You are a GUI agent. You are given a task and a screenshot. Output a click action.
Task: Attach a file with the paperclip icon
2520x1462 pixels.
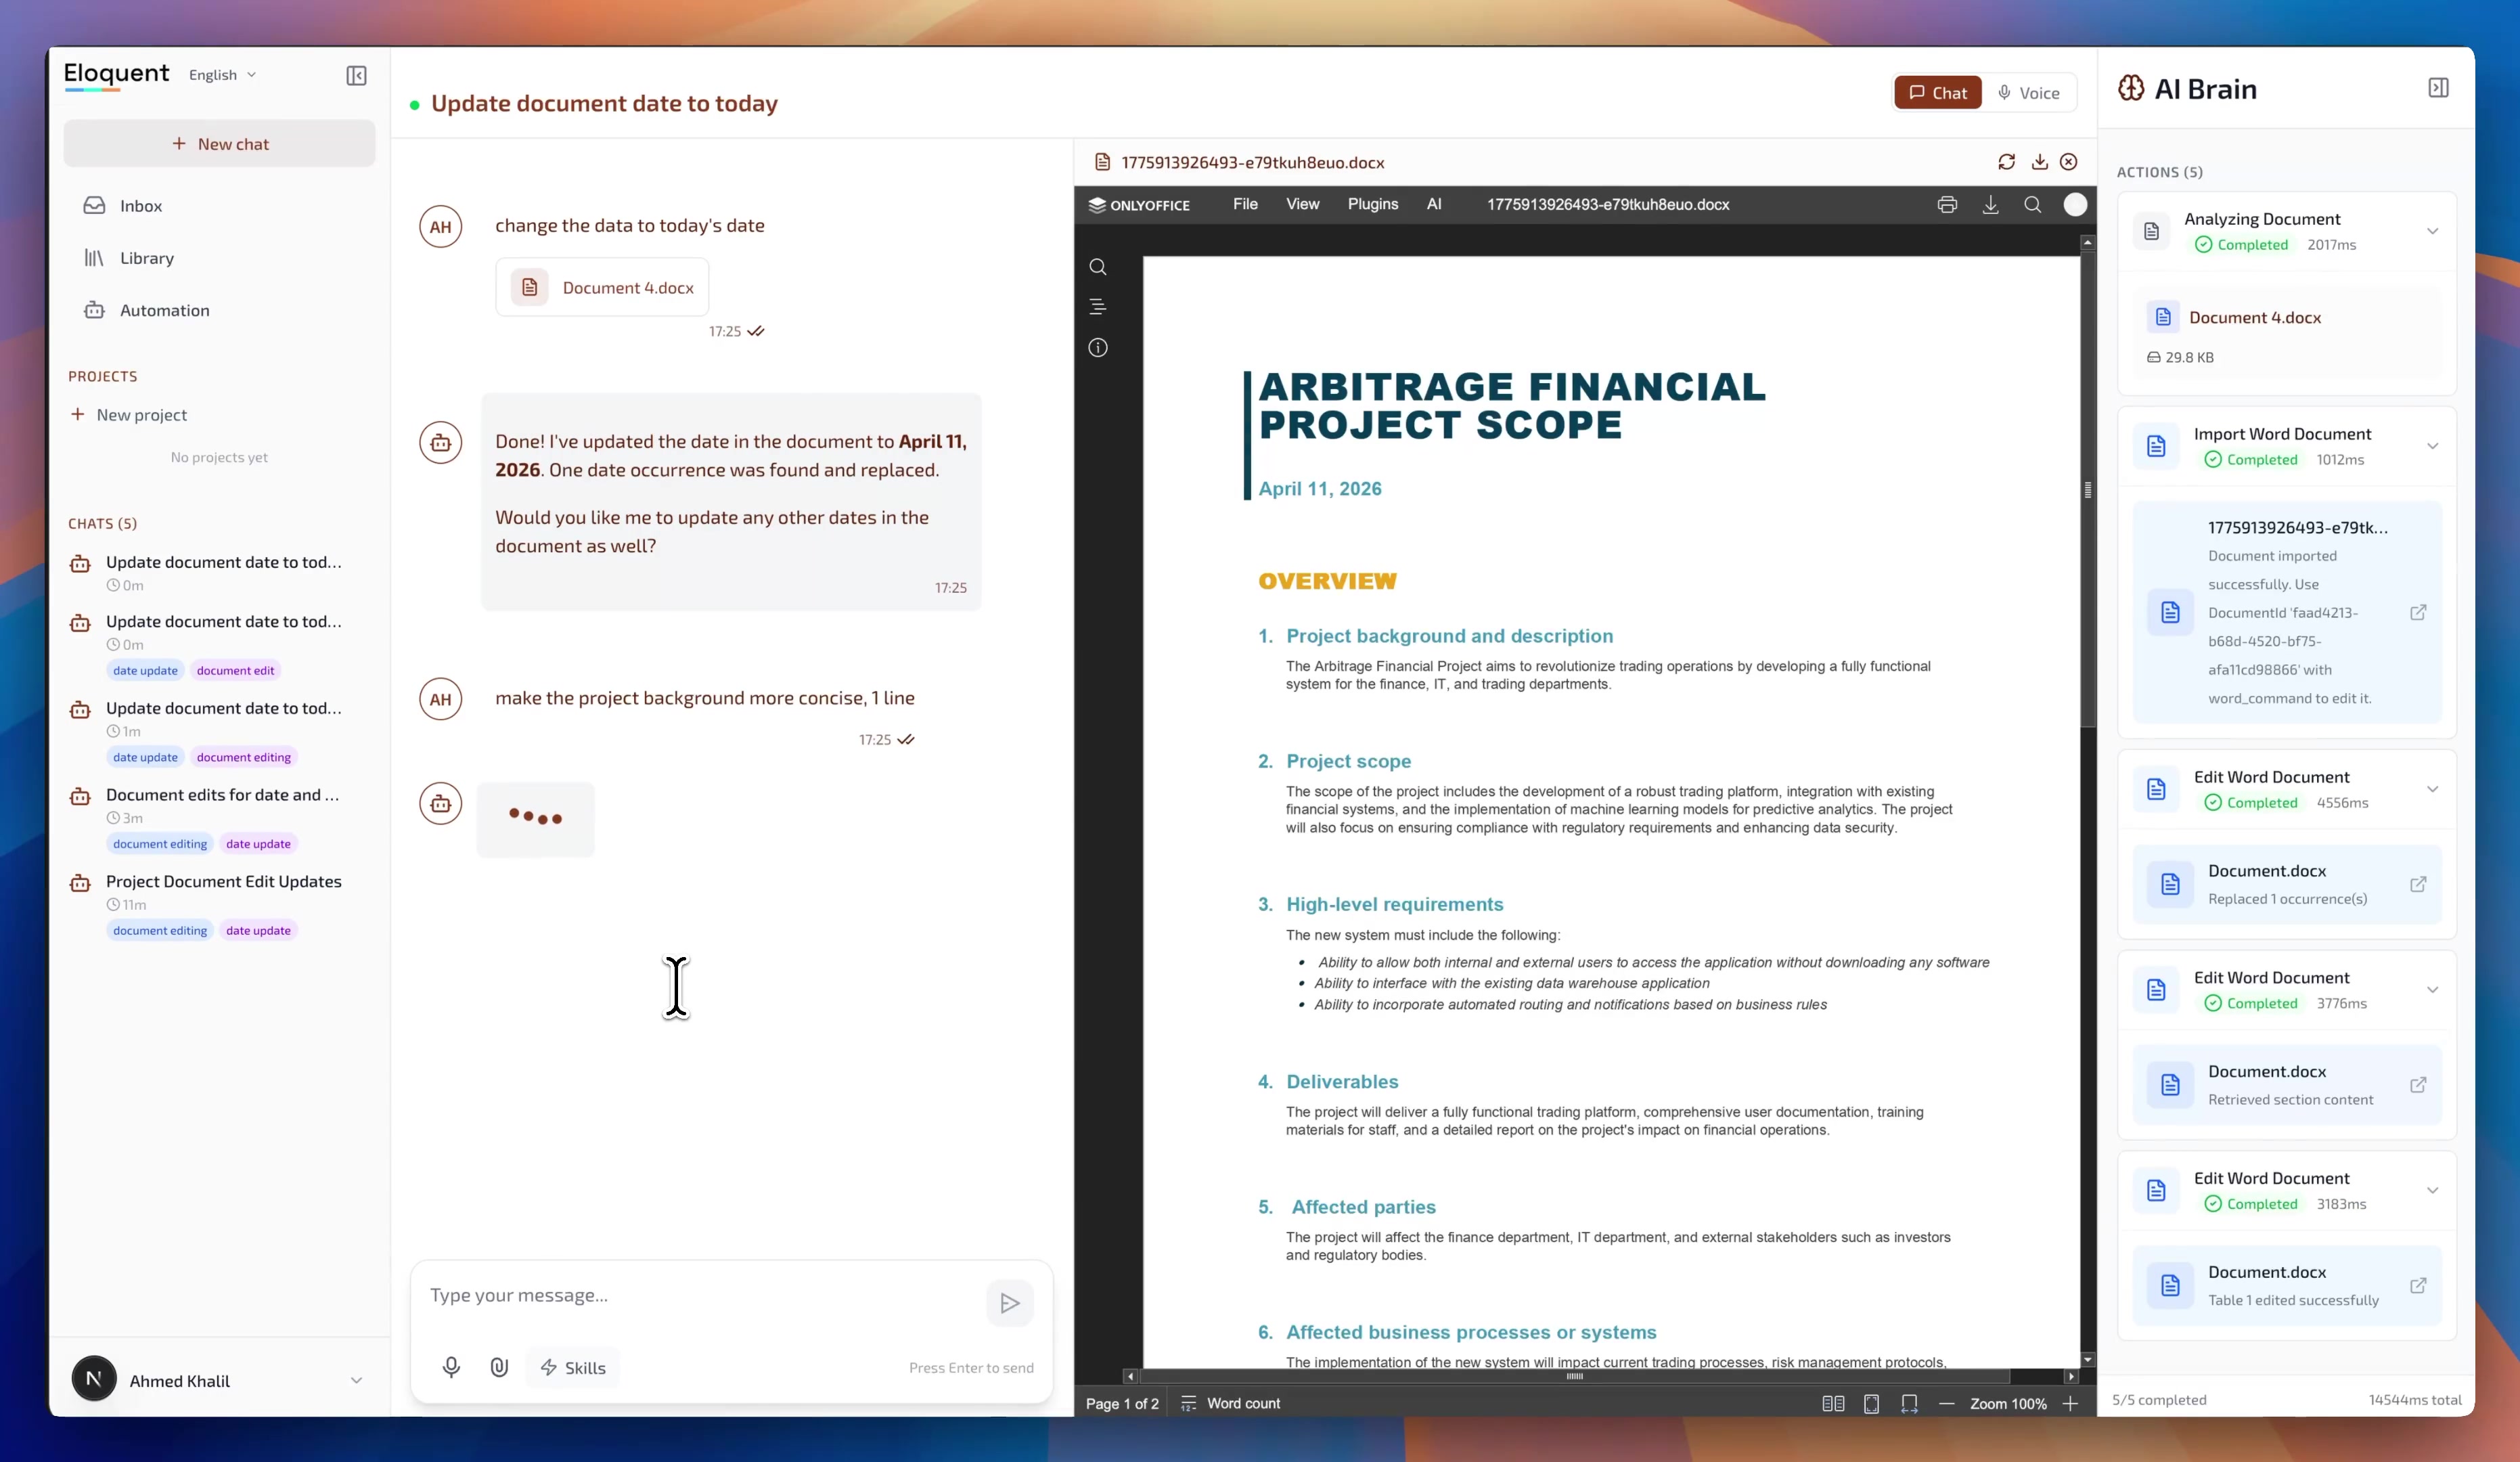click(x=499, y=1367)
